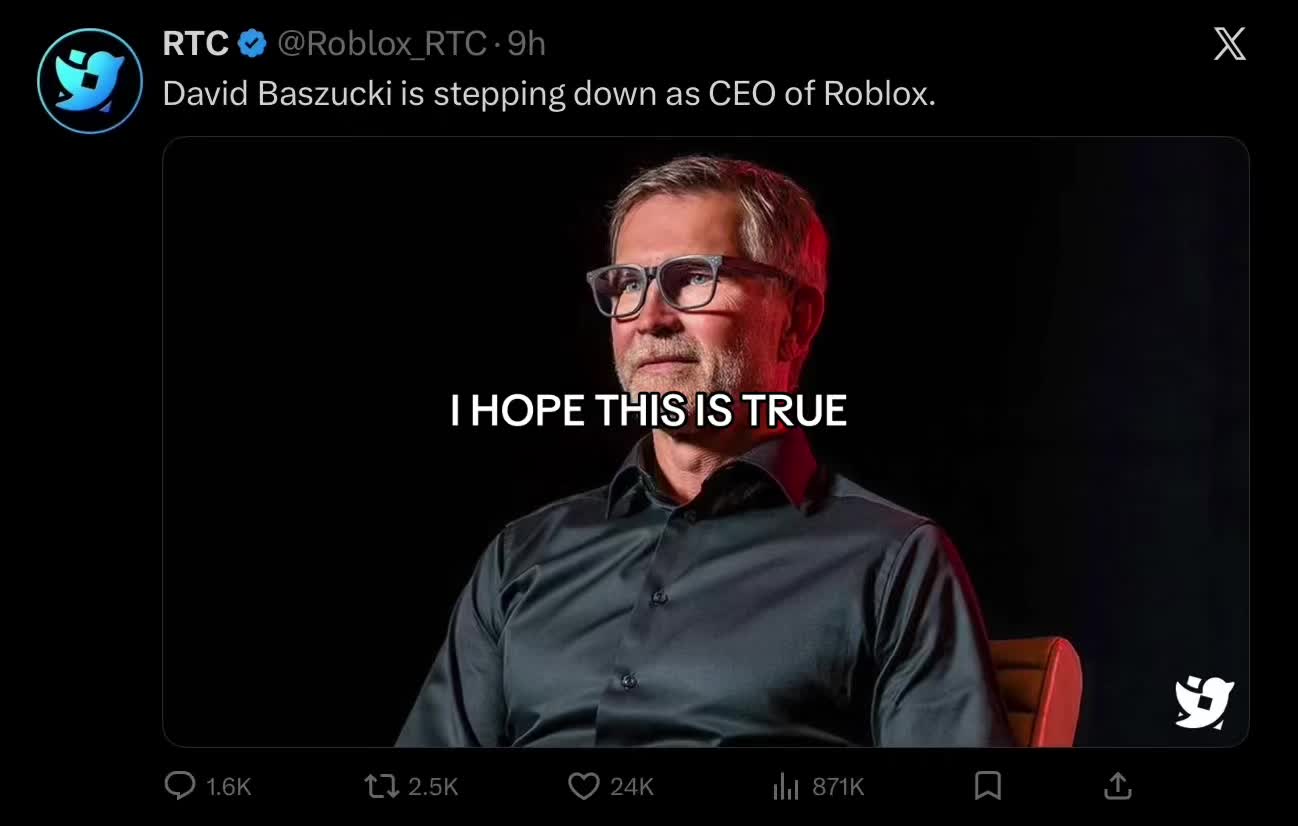Open the view analytics bar chart icon

point(786,787)
